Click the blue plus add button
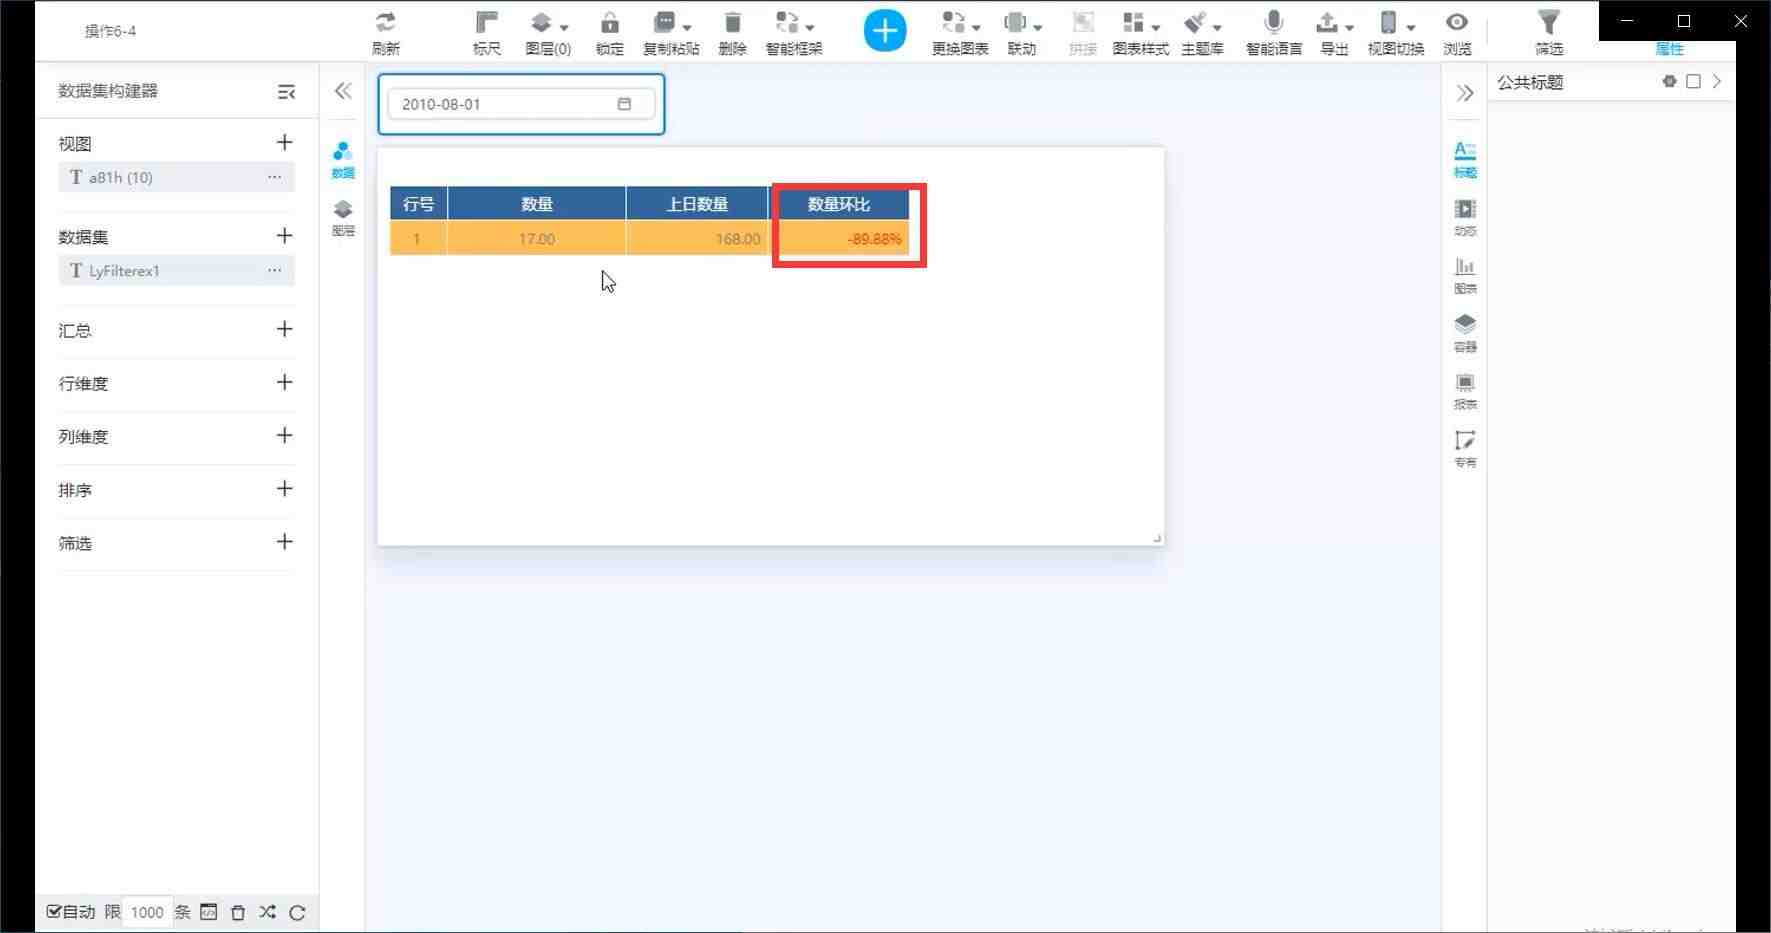1771x933 pixels. pos(885,31)
